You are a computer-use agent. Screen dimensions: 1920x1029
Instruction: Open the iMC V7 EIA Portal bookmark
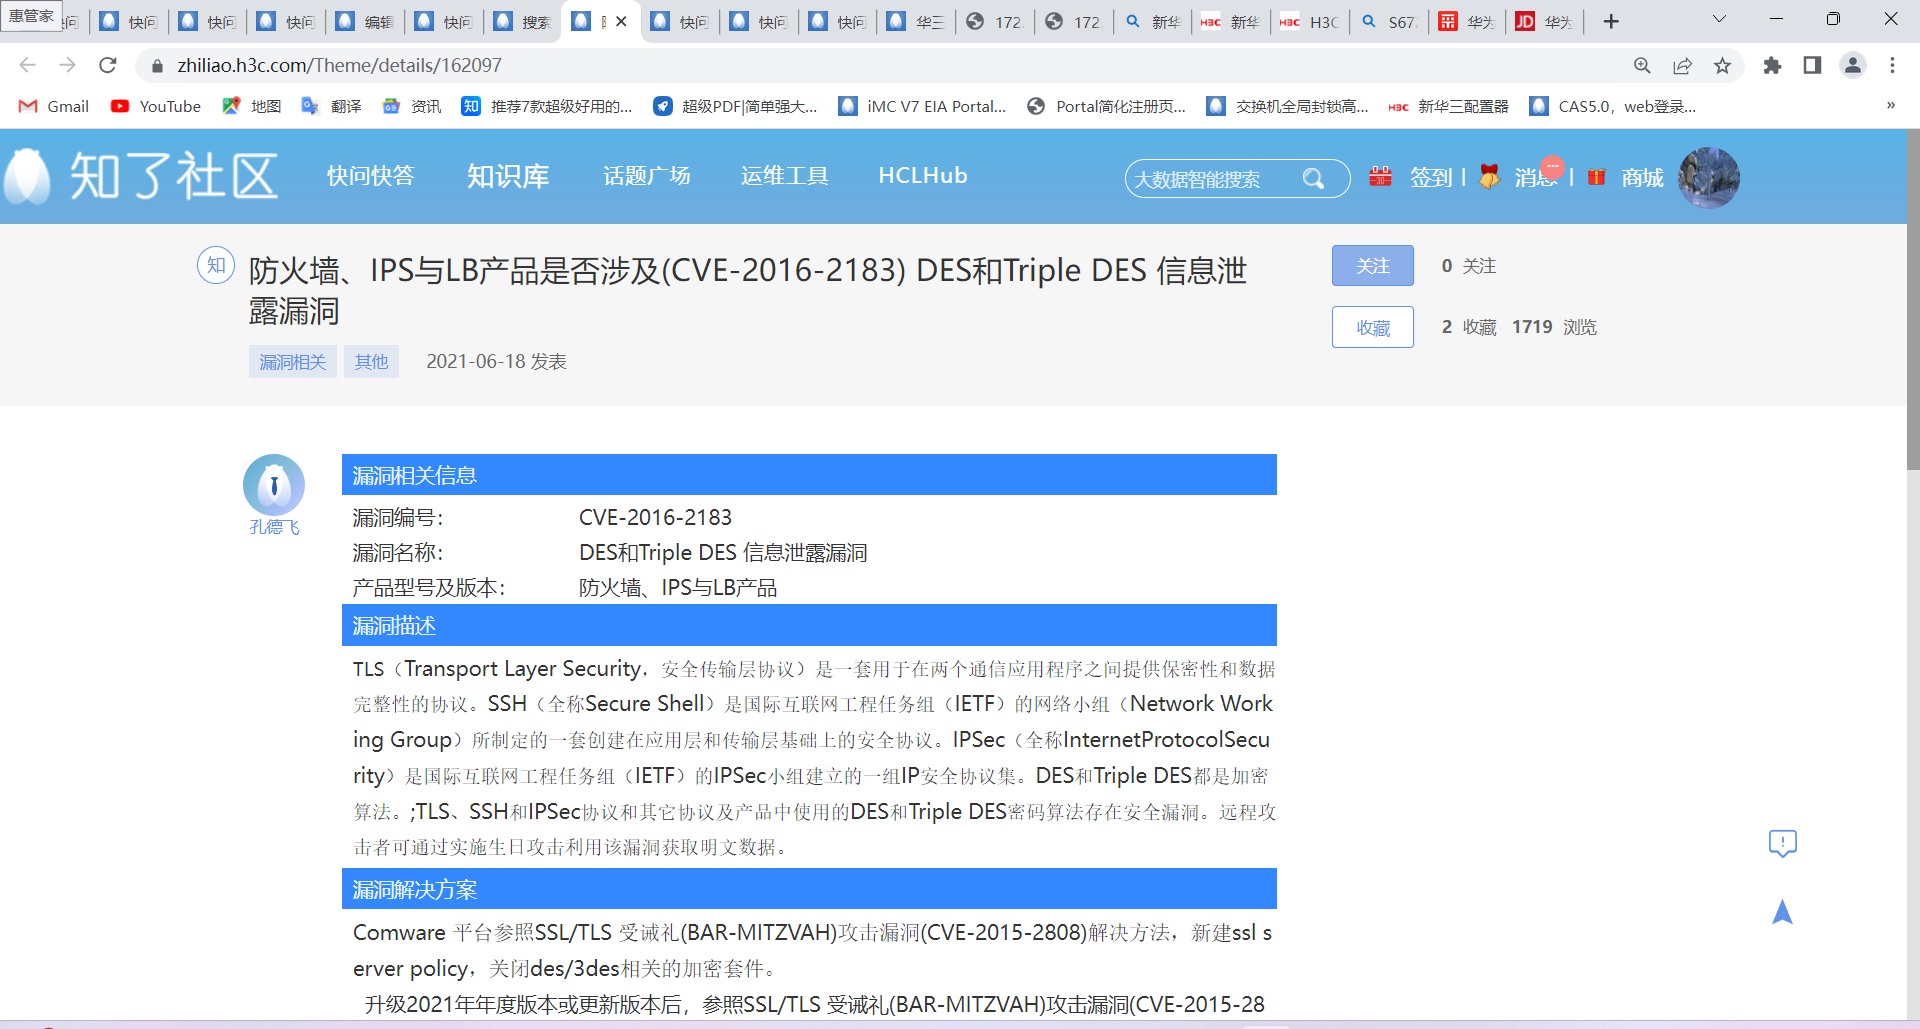tap(922, 106)
